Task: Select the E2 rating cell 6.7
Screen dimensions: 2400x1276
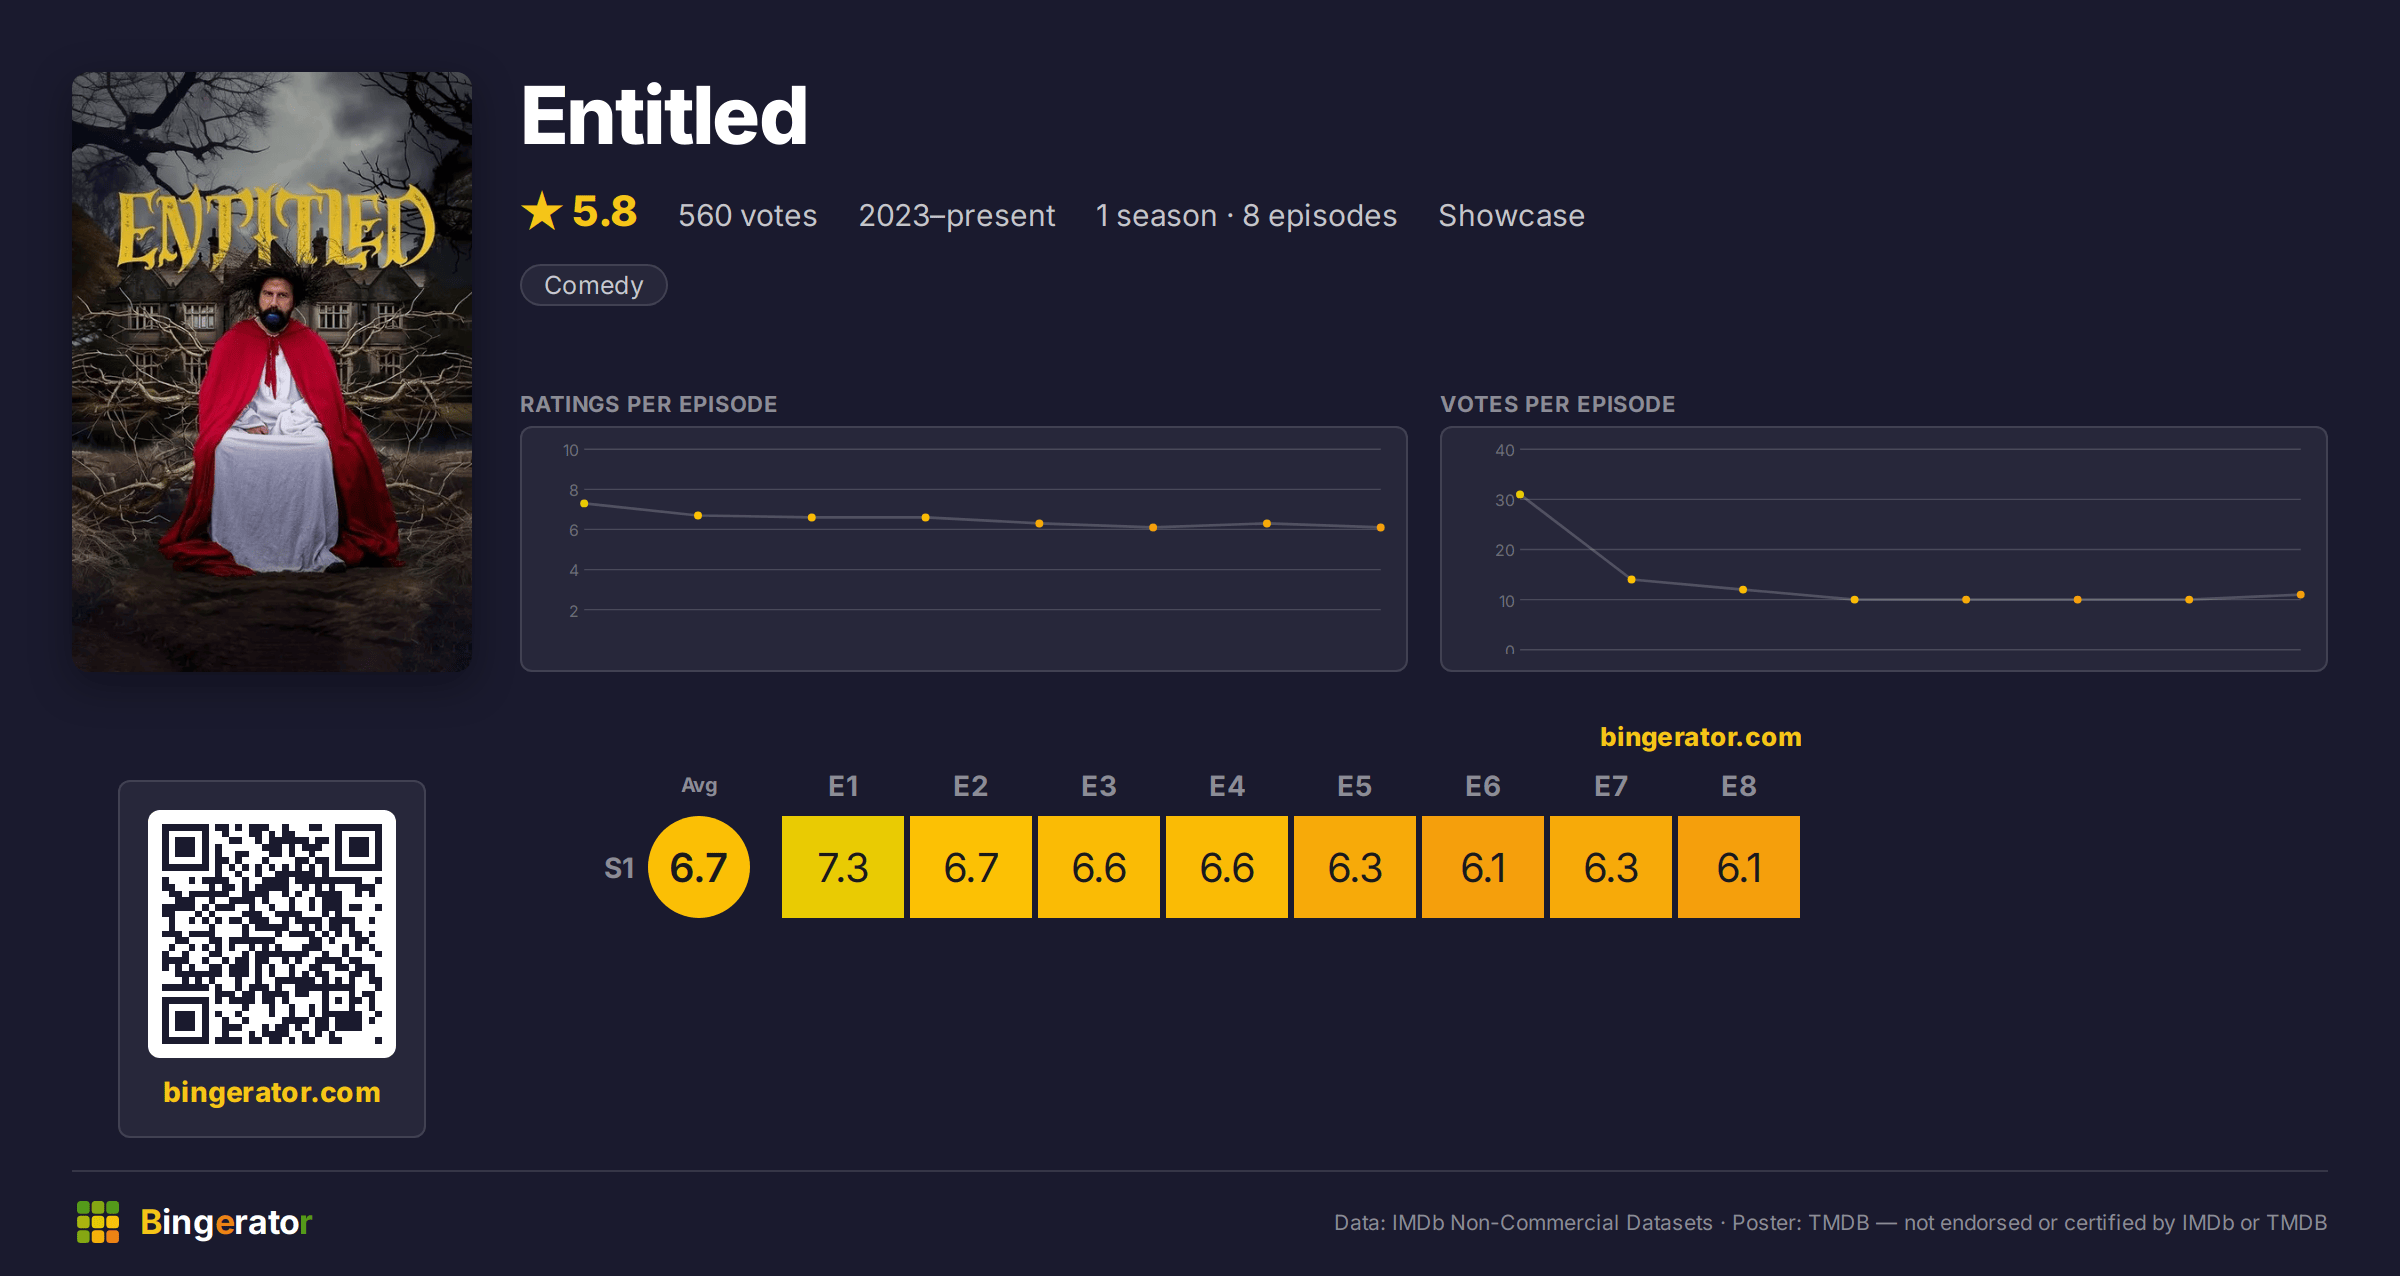Action: pos(971,867)
